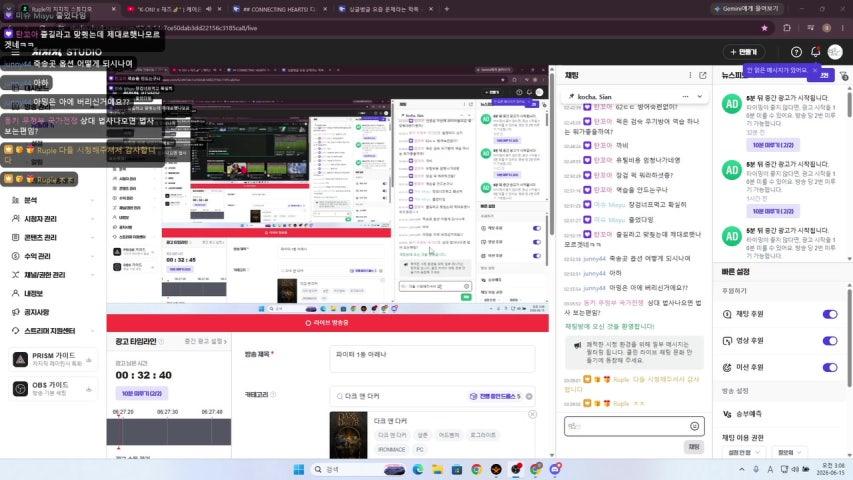Screen dimensions: 853x480
Task: Open the chat panel more options menu
Action: (x=690, y=75)
